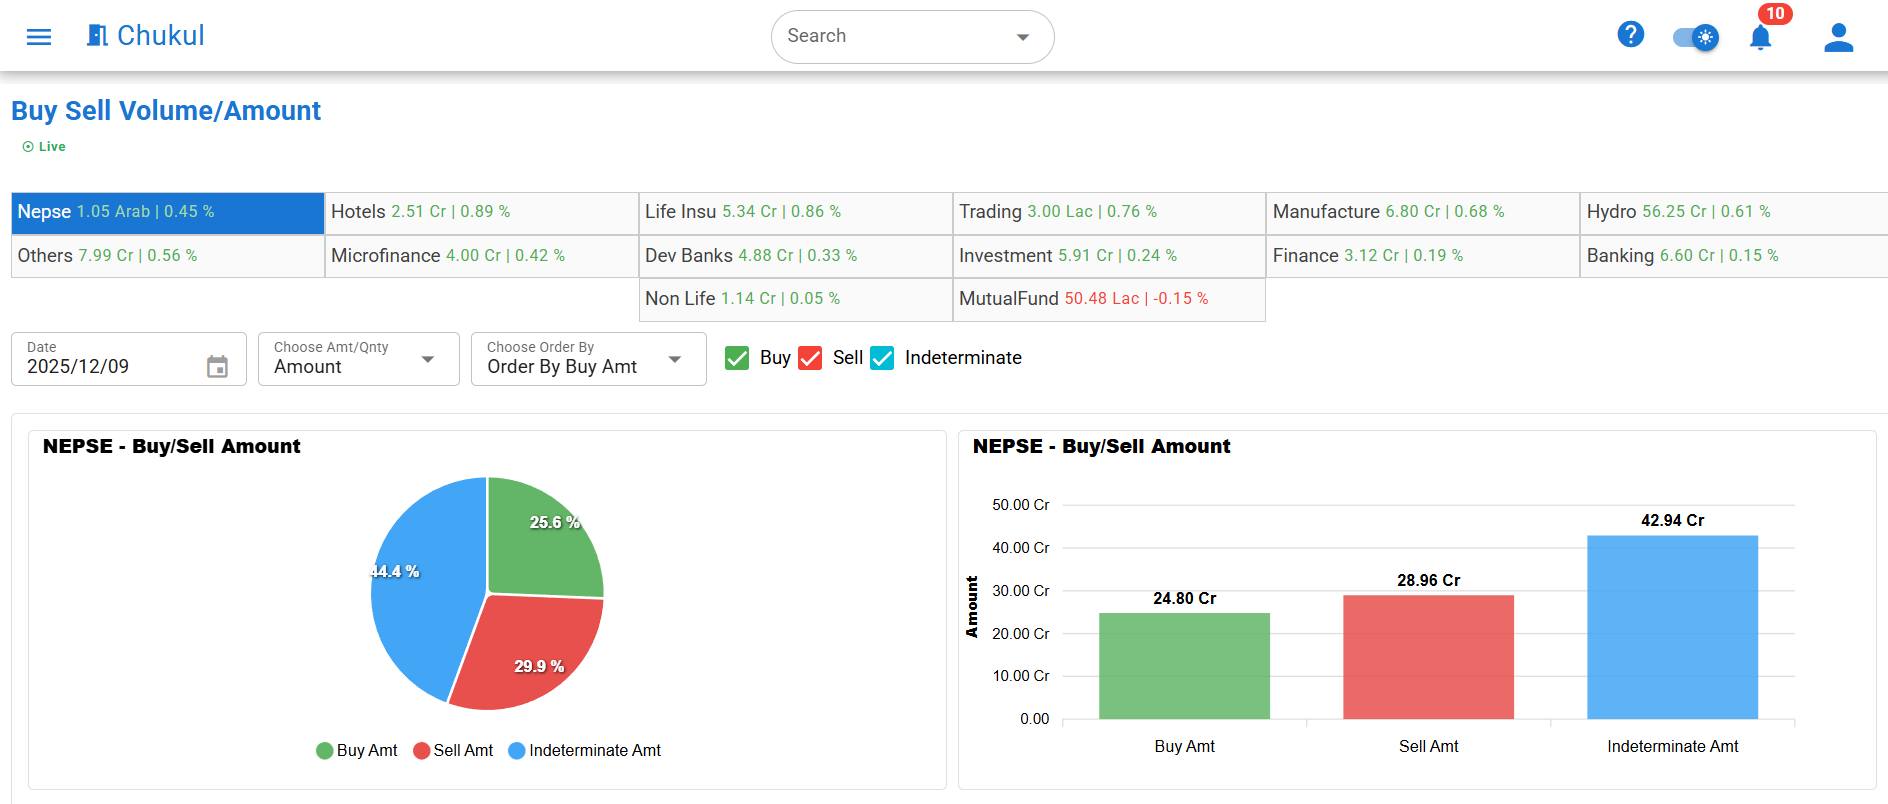Select the Life Insu sector tab
The height and width of the screenshot is (804, 1888).
796,213
